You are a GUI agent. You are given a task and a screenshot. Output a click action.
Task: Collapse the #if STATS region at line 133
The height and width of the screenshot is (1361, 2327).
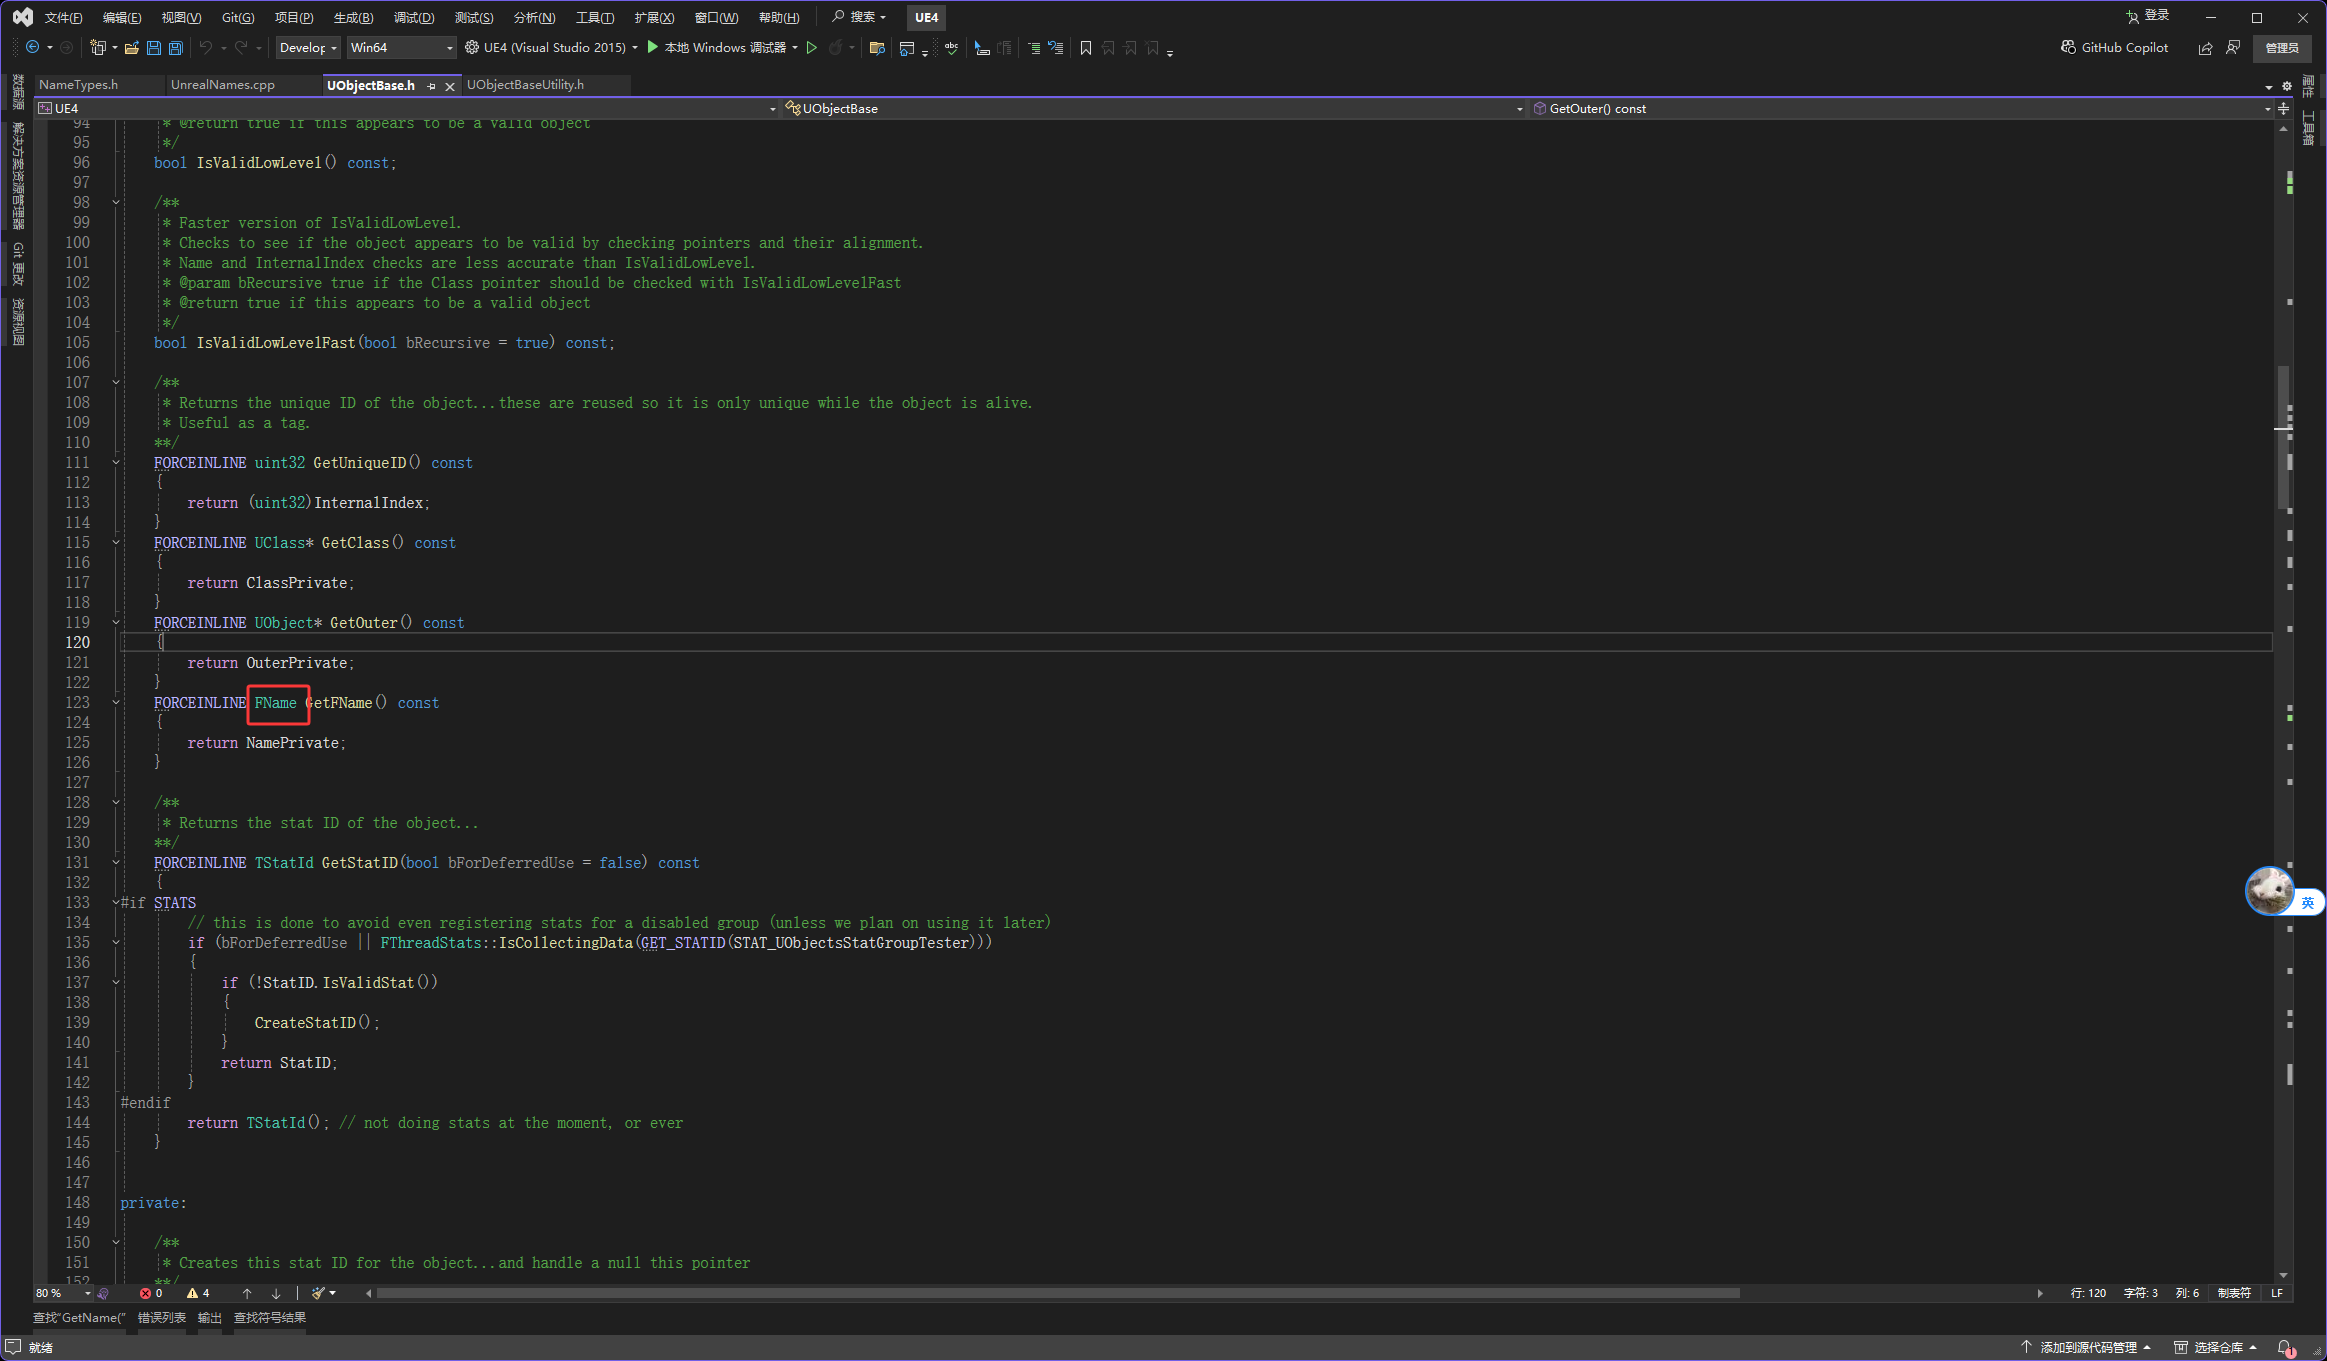click(116, 903)
